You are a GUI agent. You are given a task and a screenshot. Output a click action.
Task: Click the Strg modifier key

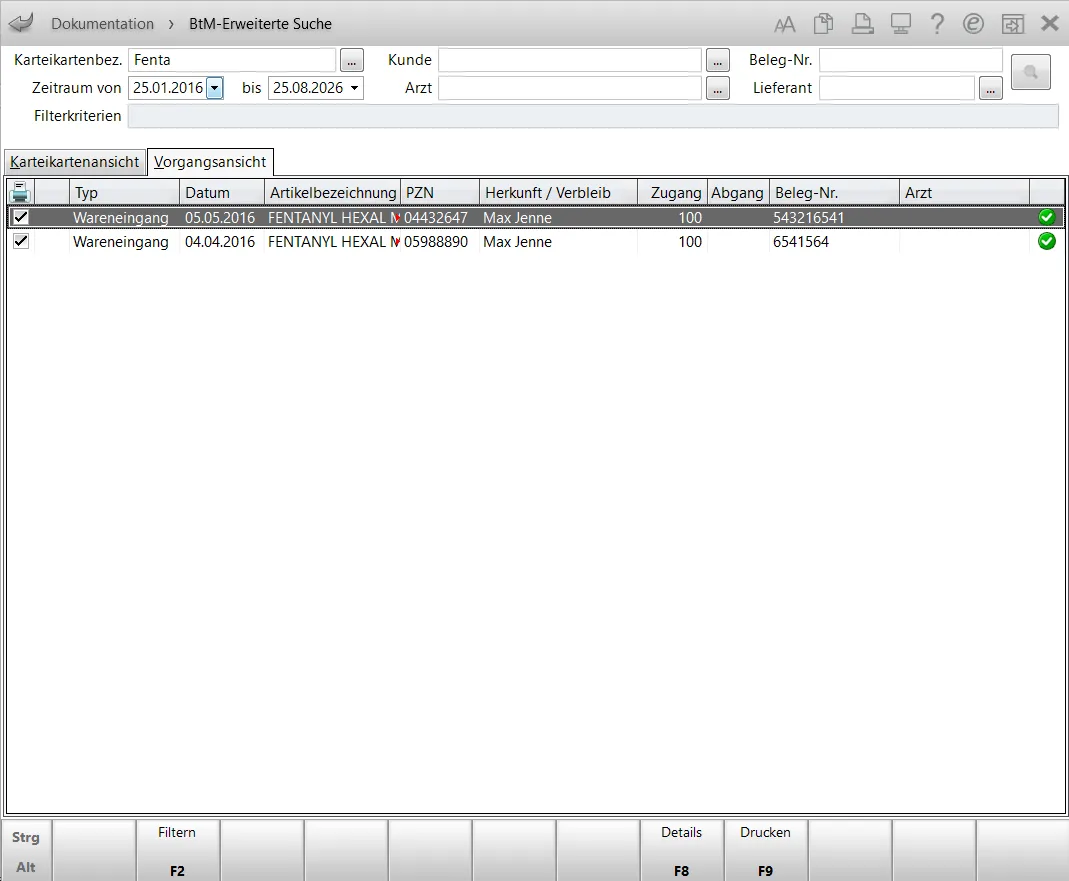tap(26, 837)
